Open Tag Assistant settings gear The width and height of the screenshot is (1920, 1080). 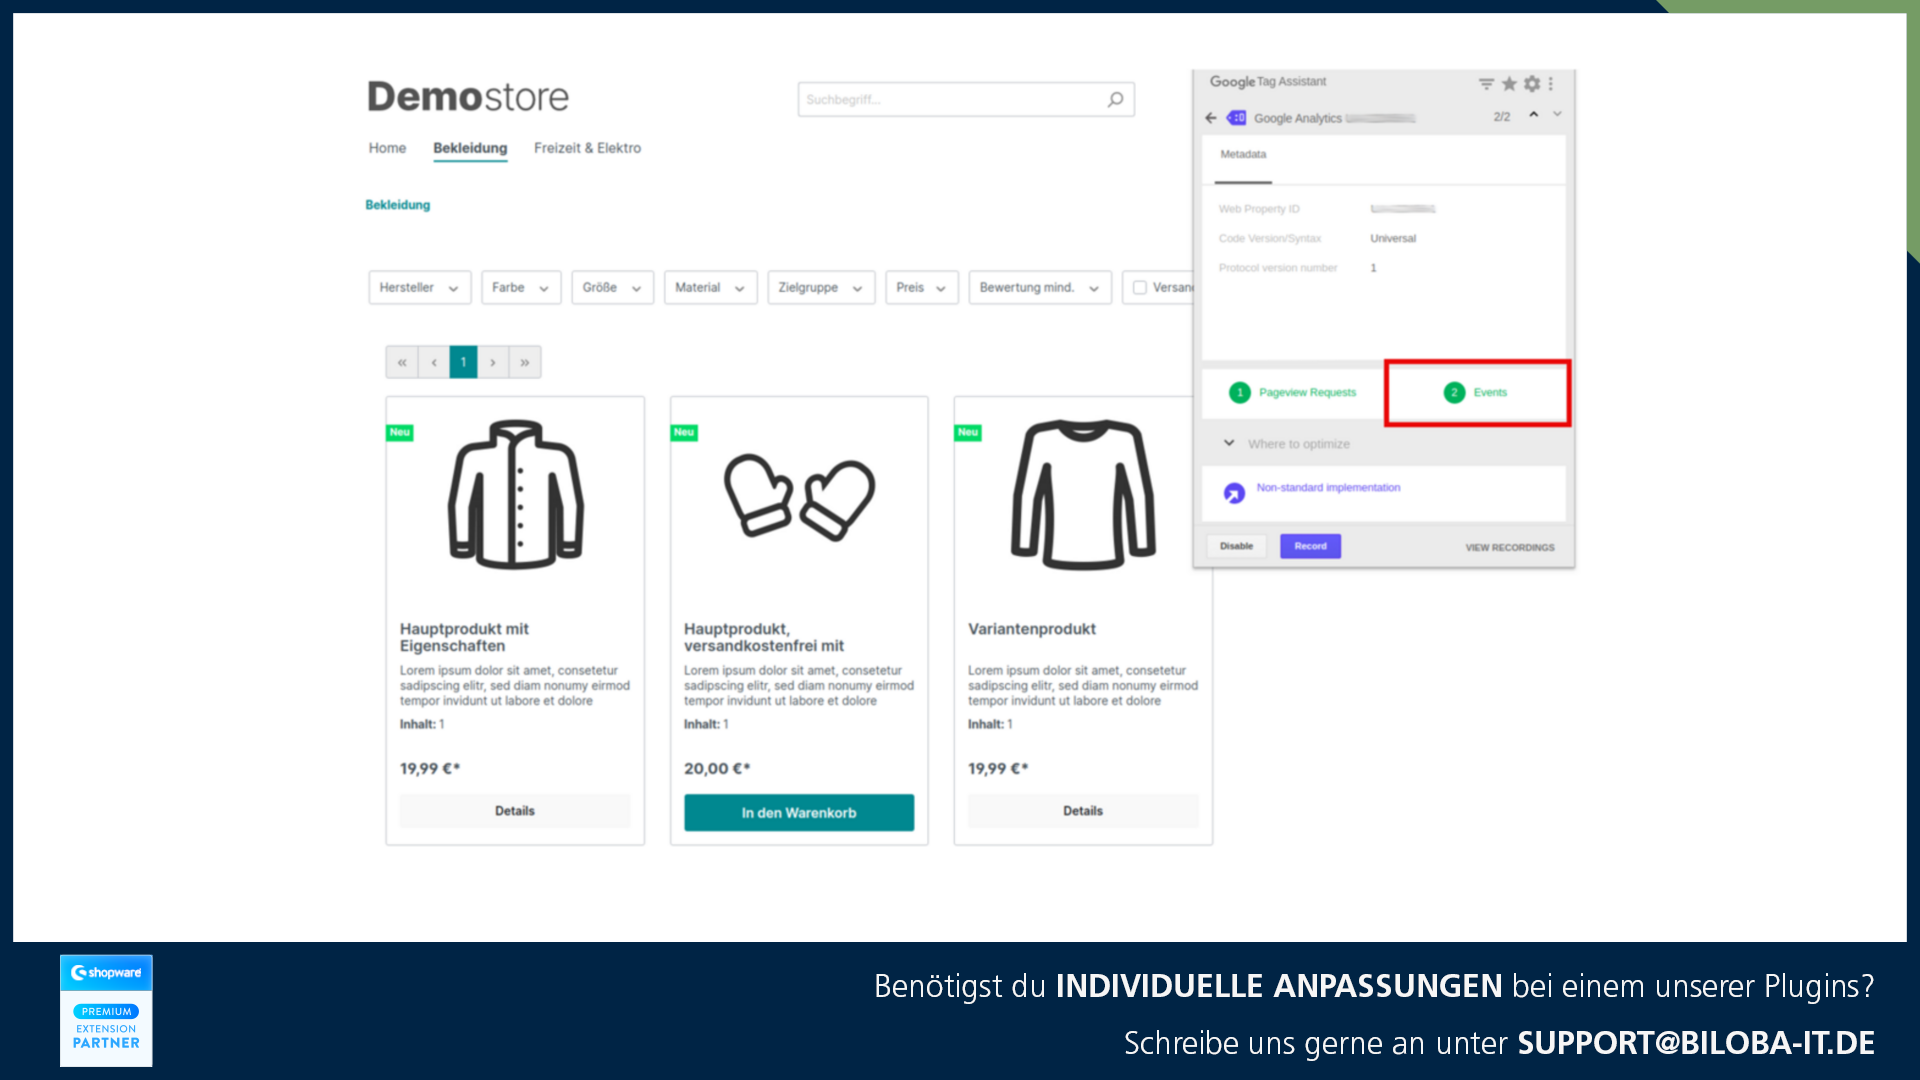(x=1532, y=84)
